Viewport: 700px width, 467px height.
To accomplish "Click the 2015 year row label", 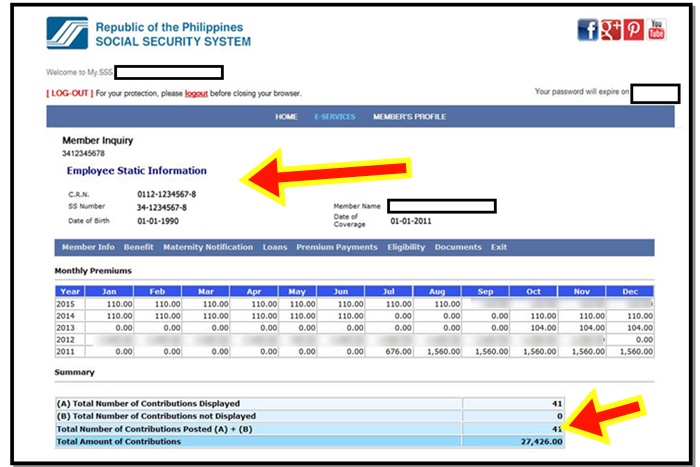I will point(65,304).
